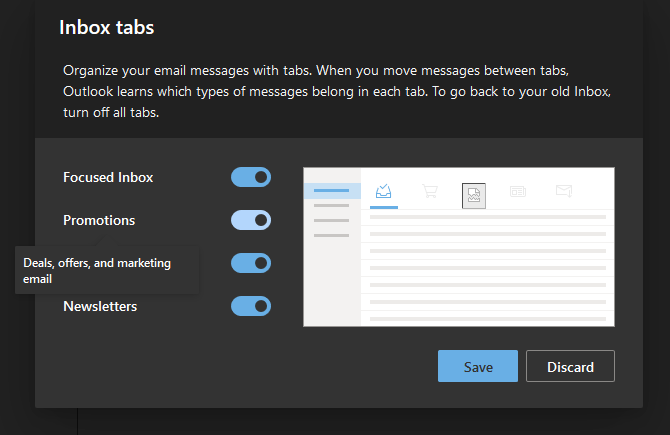
Task: Toggle the switch between Promotions and Newsletters
Action: [x=251, y=263]
